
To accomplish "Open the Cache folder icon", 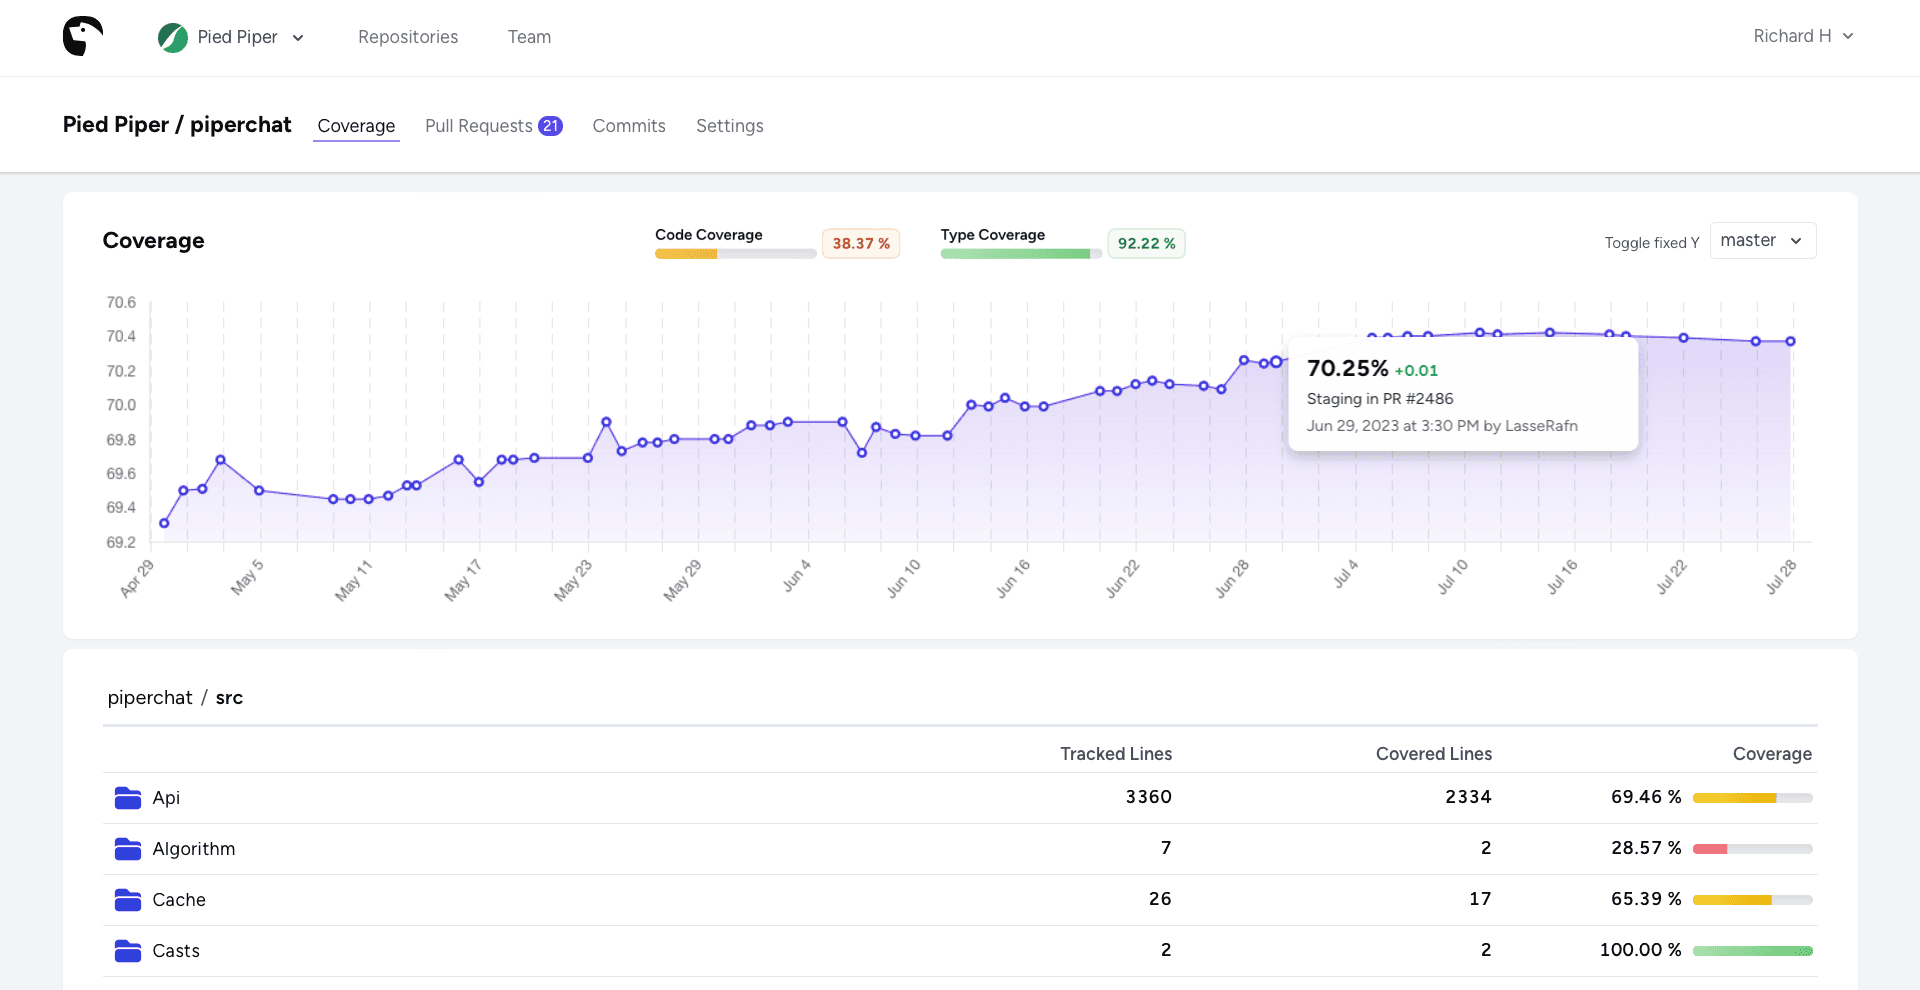I will [x=127, y=899].
